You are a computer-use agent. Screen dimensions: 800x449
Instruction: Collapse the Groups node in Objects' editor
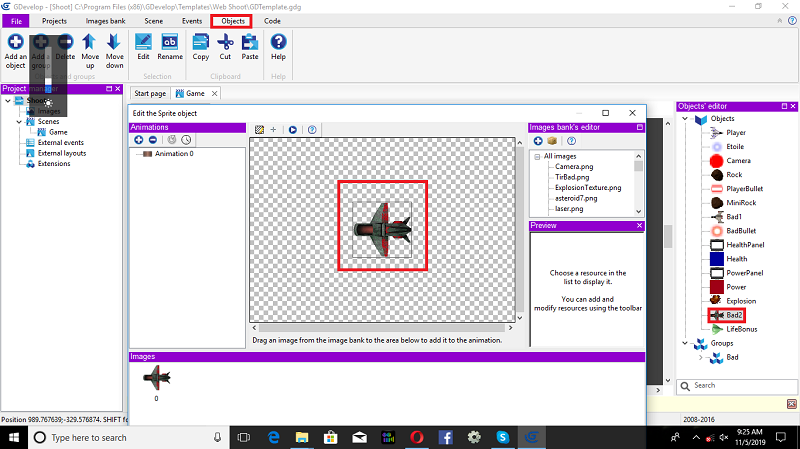[685, 343]
